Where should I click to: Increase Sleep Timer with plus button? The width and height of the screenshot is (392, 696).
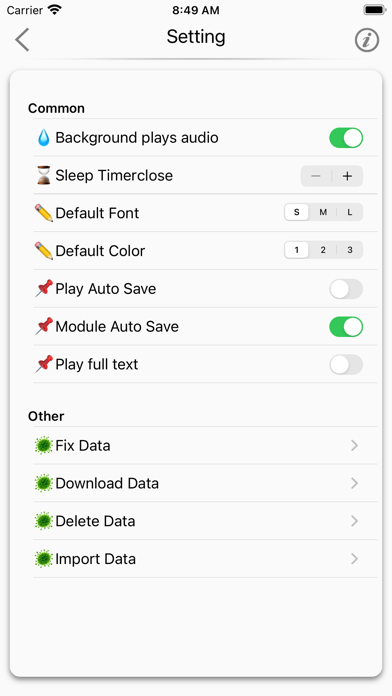pyautogui.click(x=347, y=176)
